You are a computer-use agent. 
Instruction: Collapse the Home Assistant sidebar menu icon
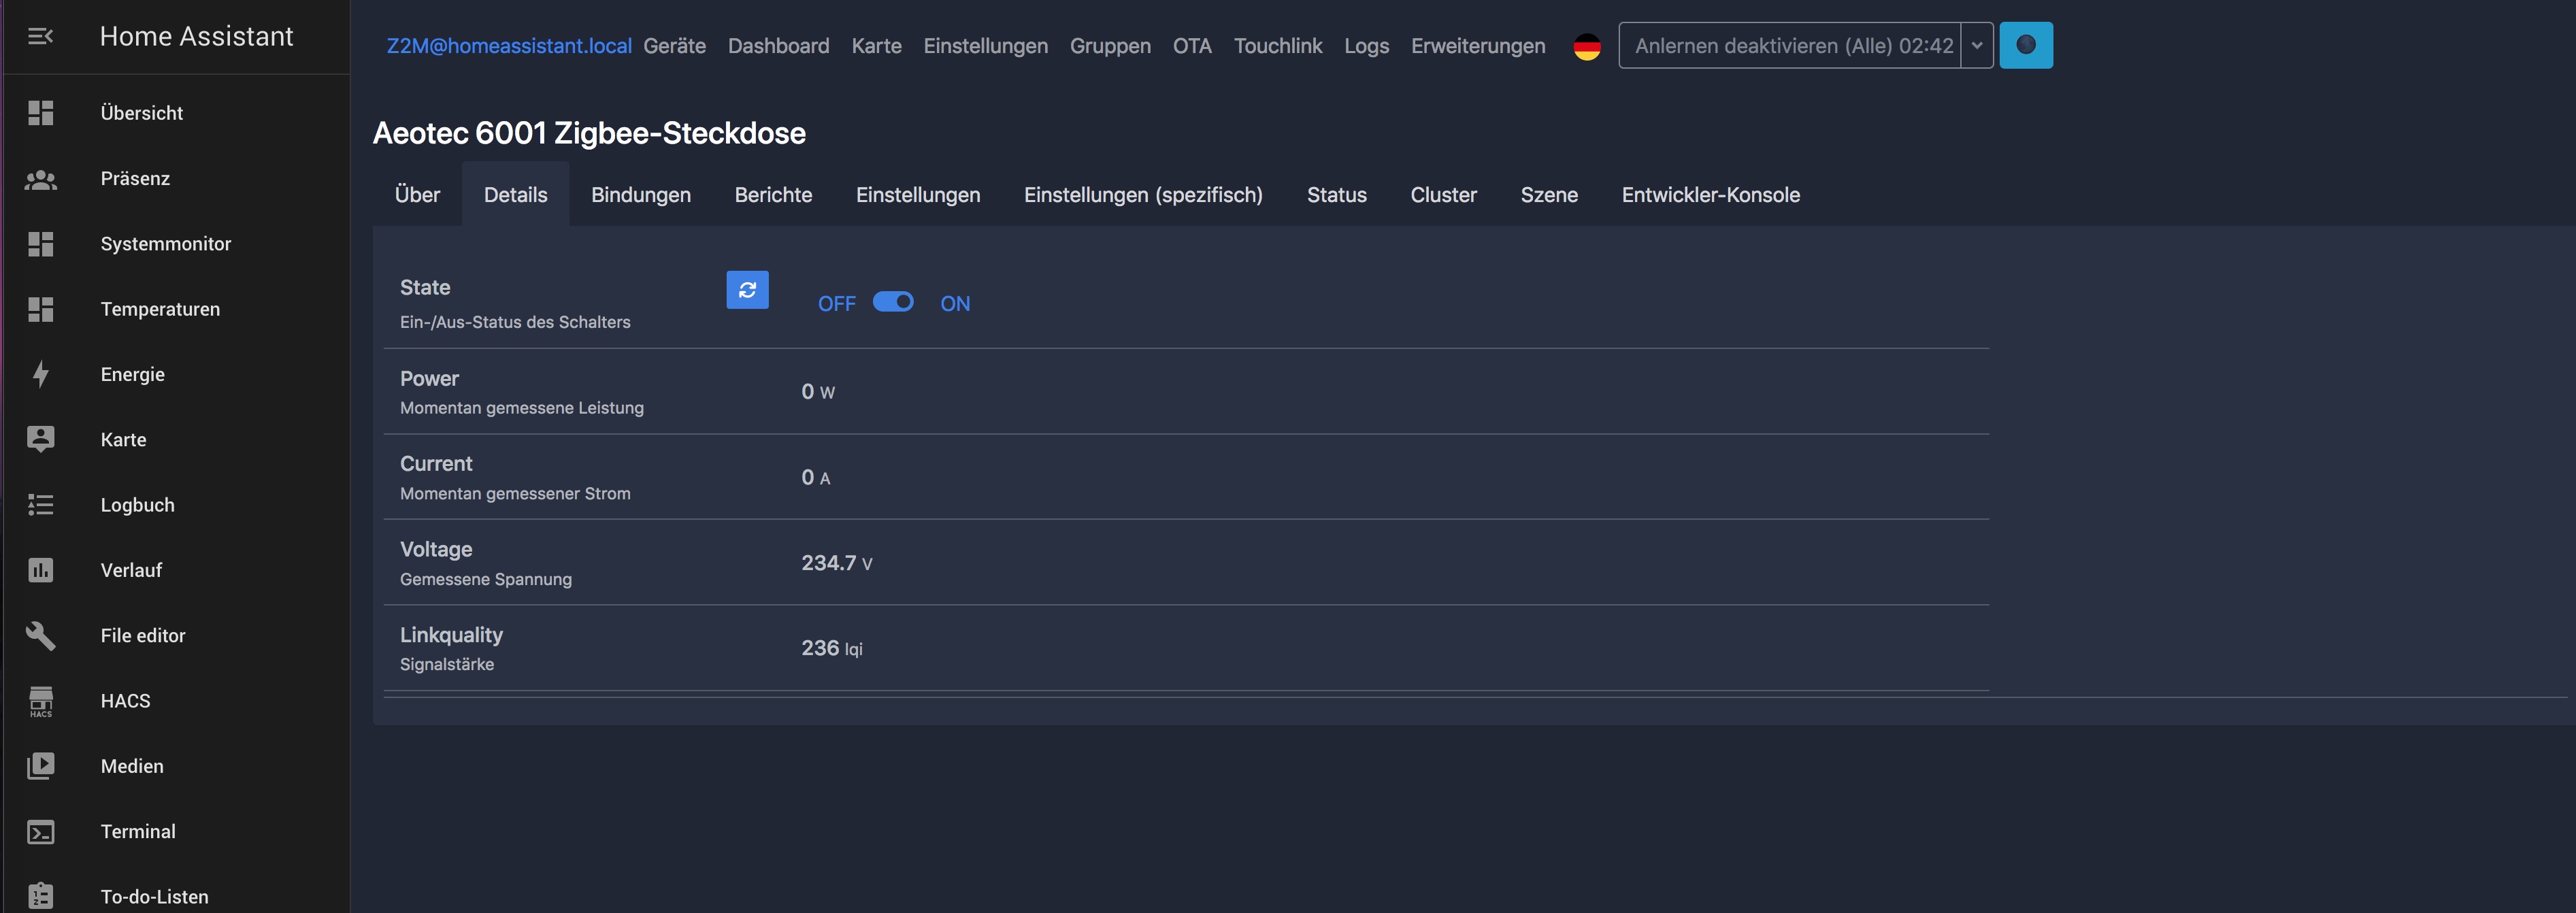tap(40, 37)
